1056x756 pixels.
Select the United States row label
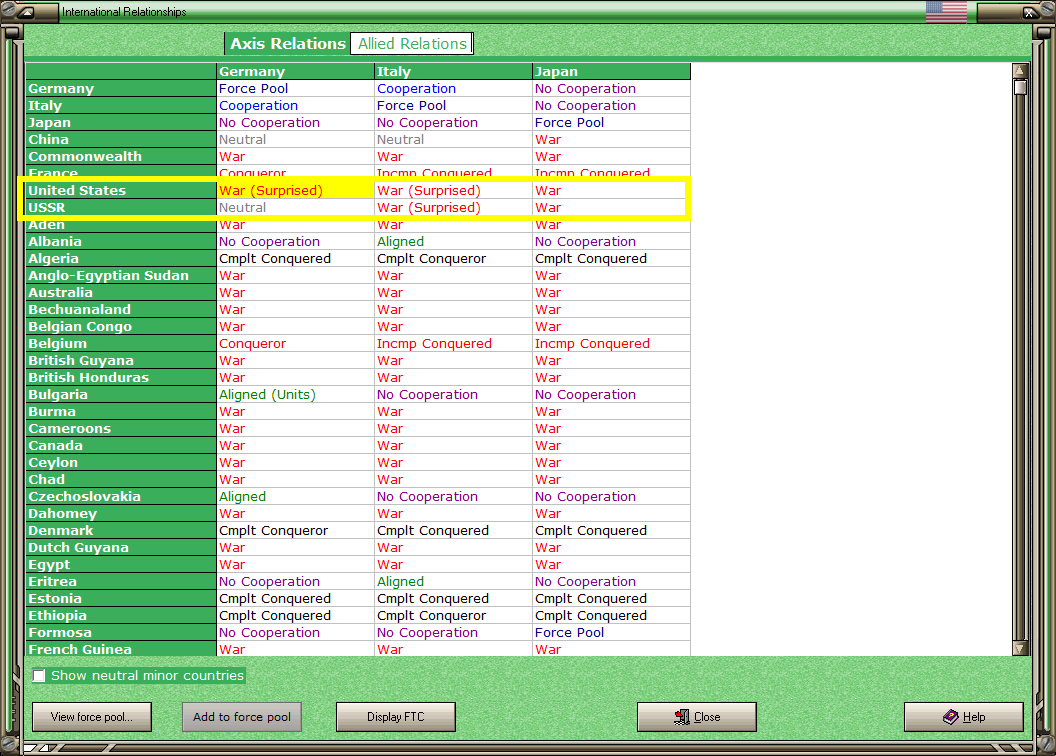pyautogui.click(x=121, y=191)
